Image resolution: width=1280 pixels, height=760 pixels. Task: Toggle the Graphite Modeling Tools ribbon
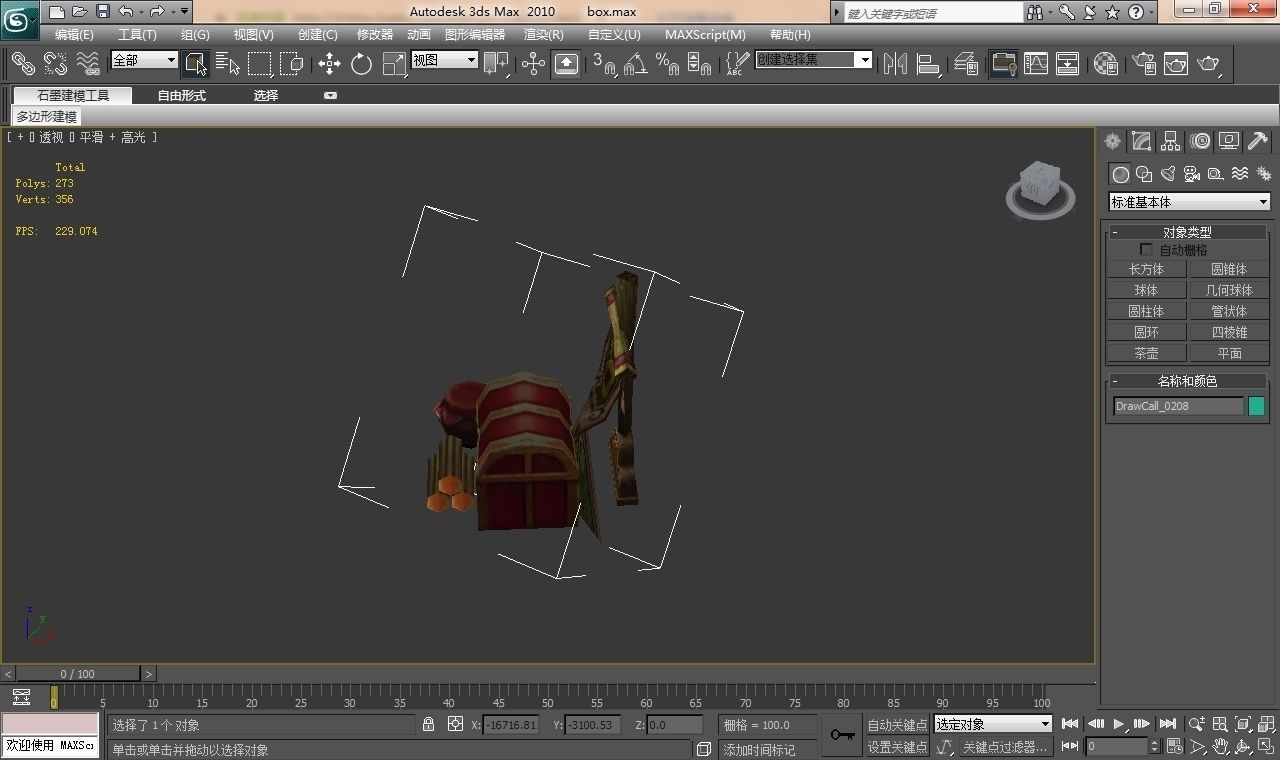pyautogui.click(x=1003, y=64)
